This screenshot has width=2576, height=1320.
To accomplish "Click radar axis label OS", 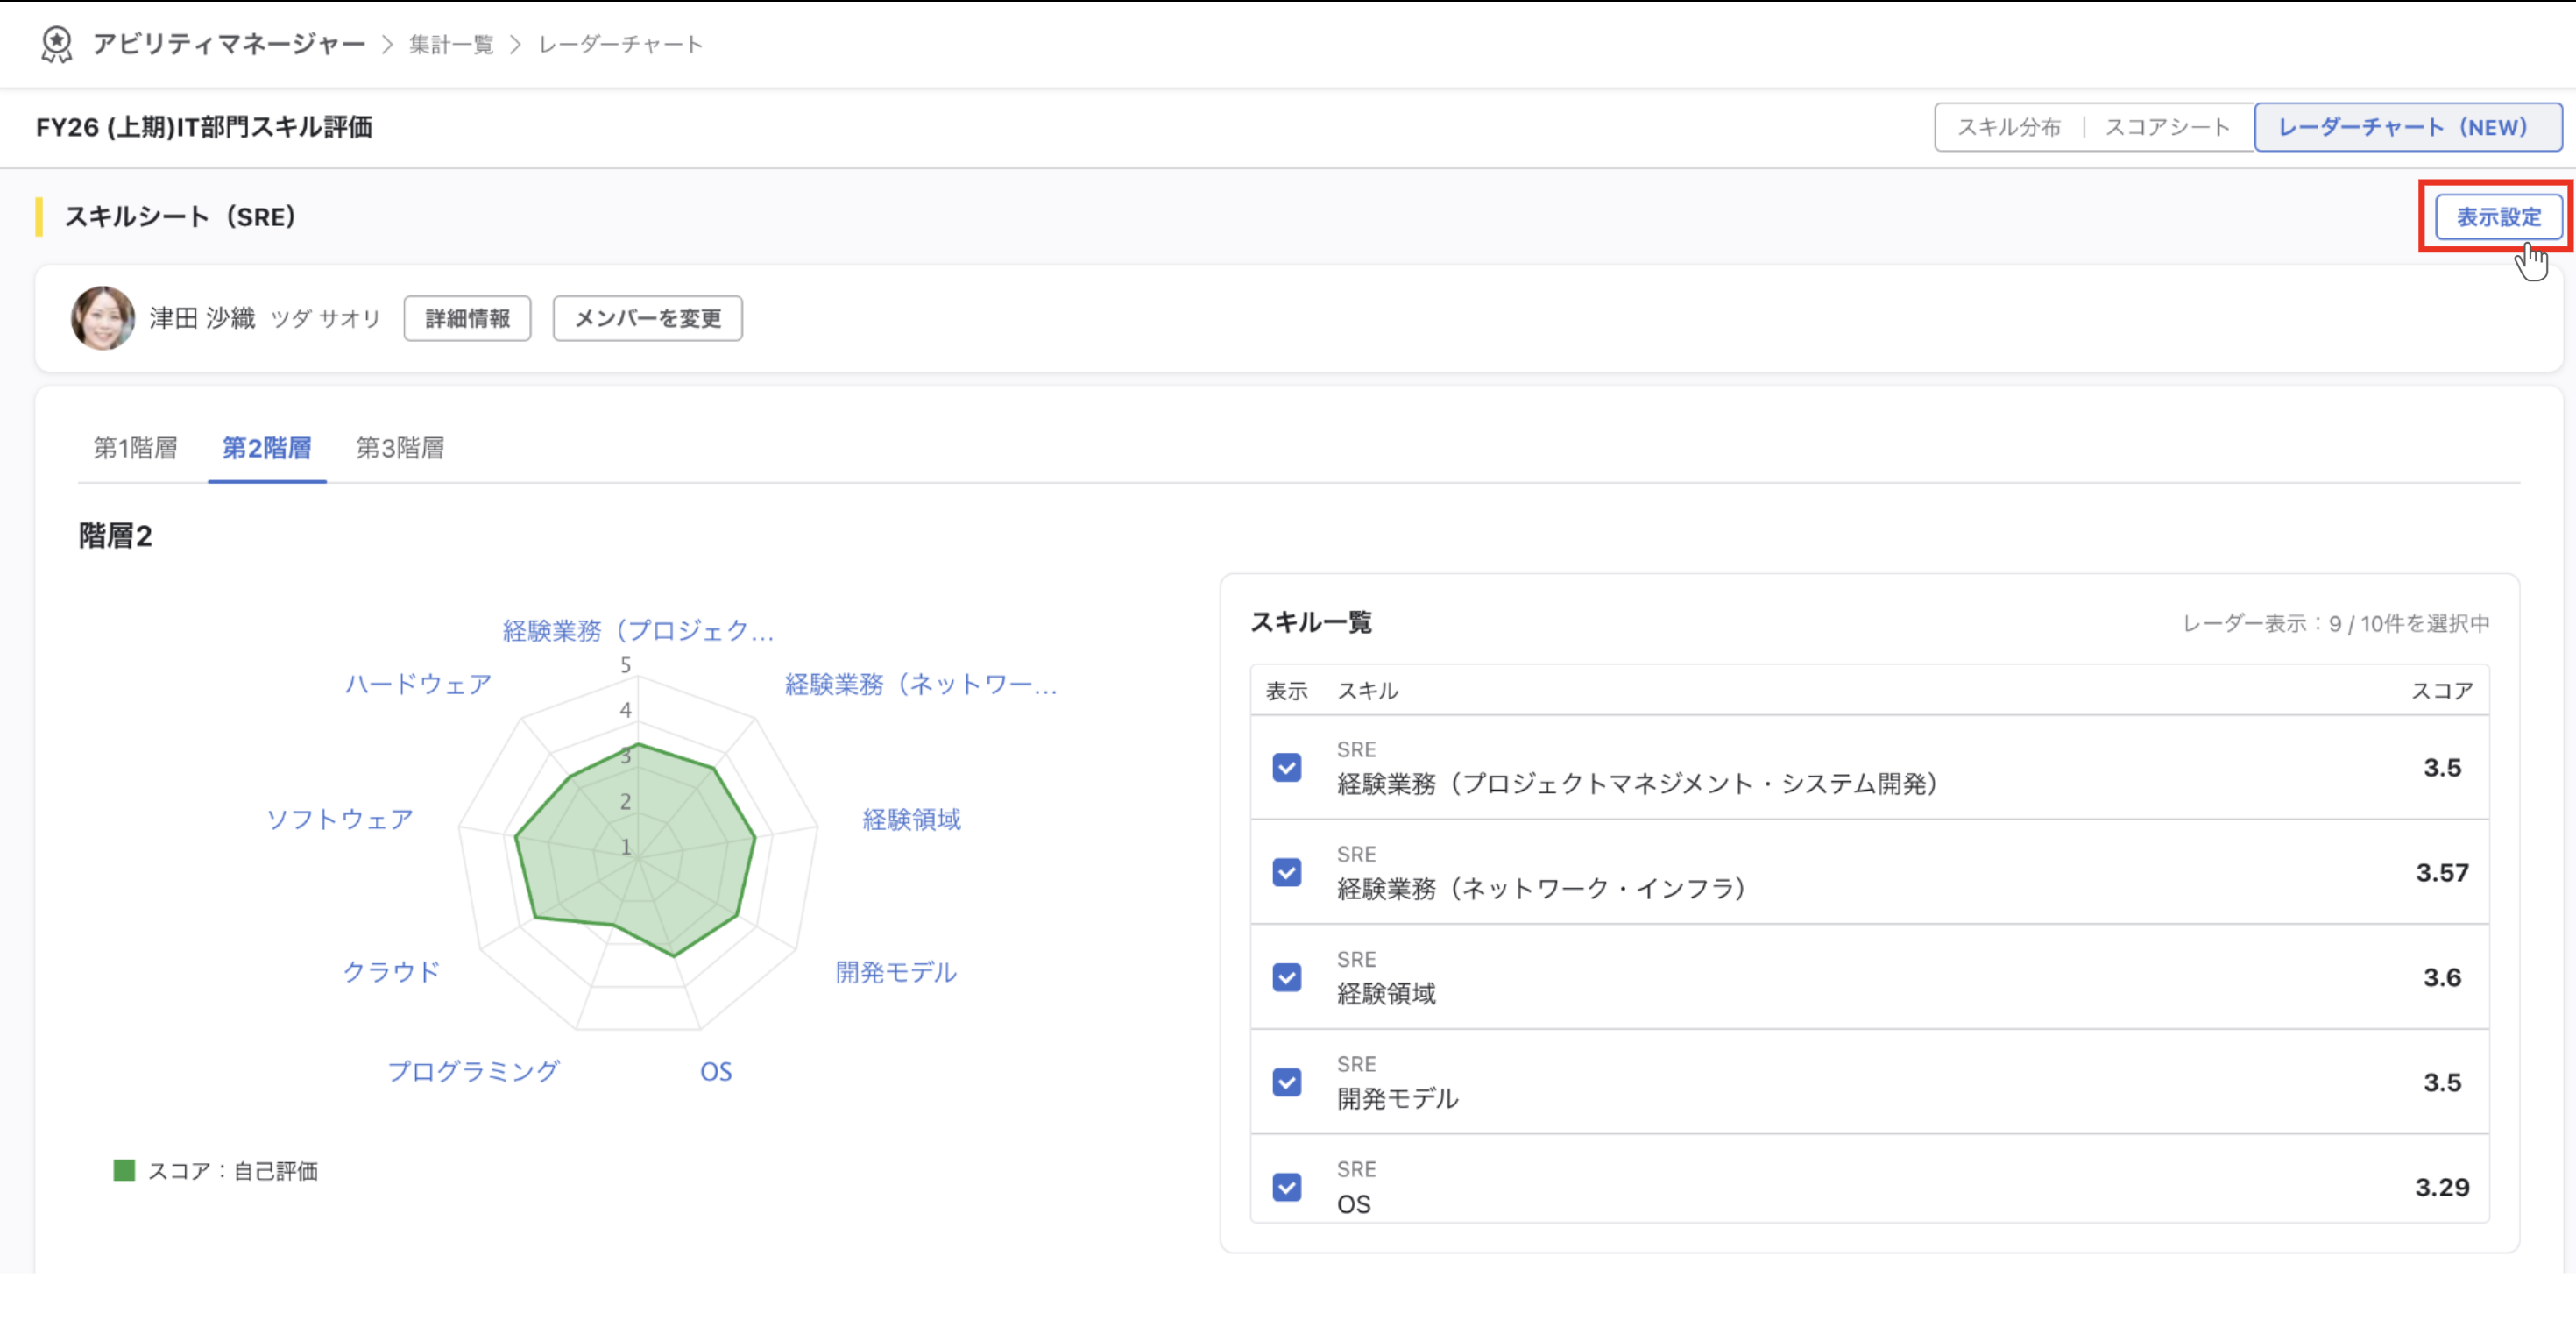I will click(x=716, y=1072).
